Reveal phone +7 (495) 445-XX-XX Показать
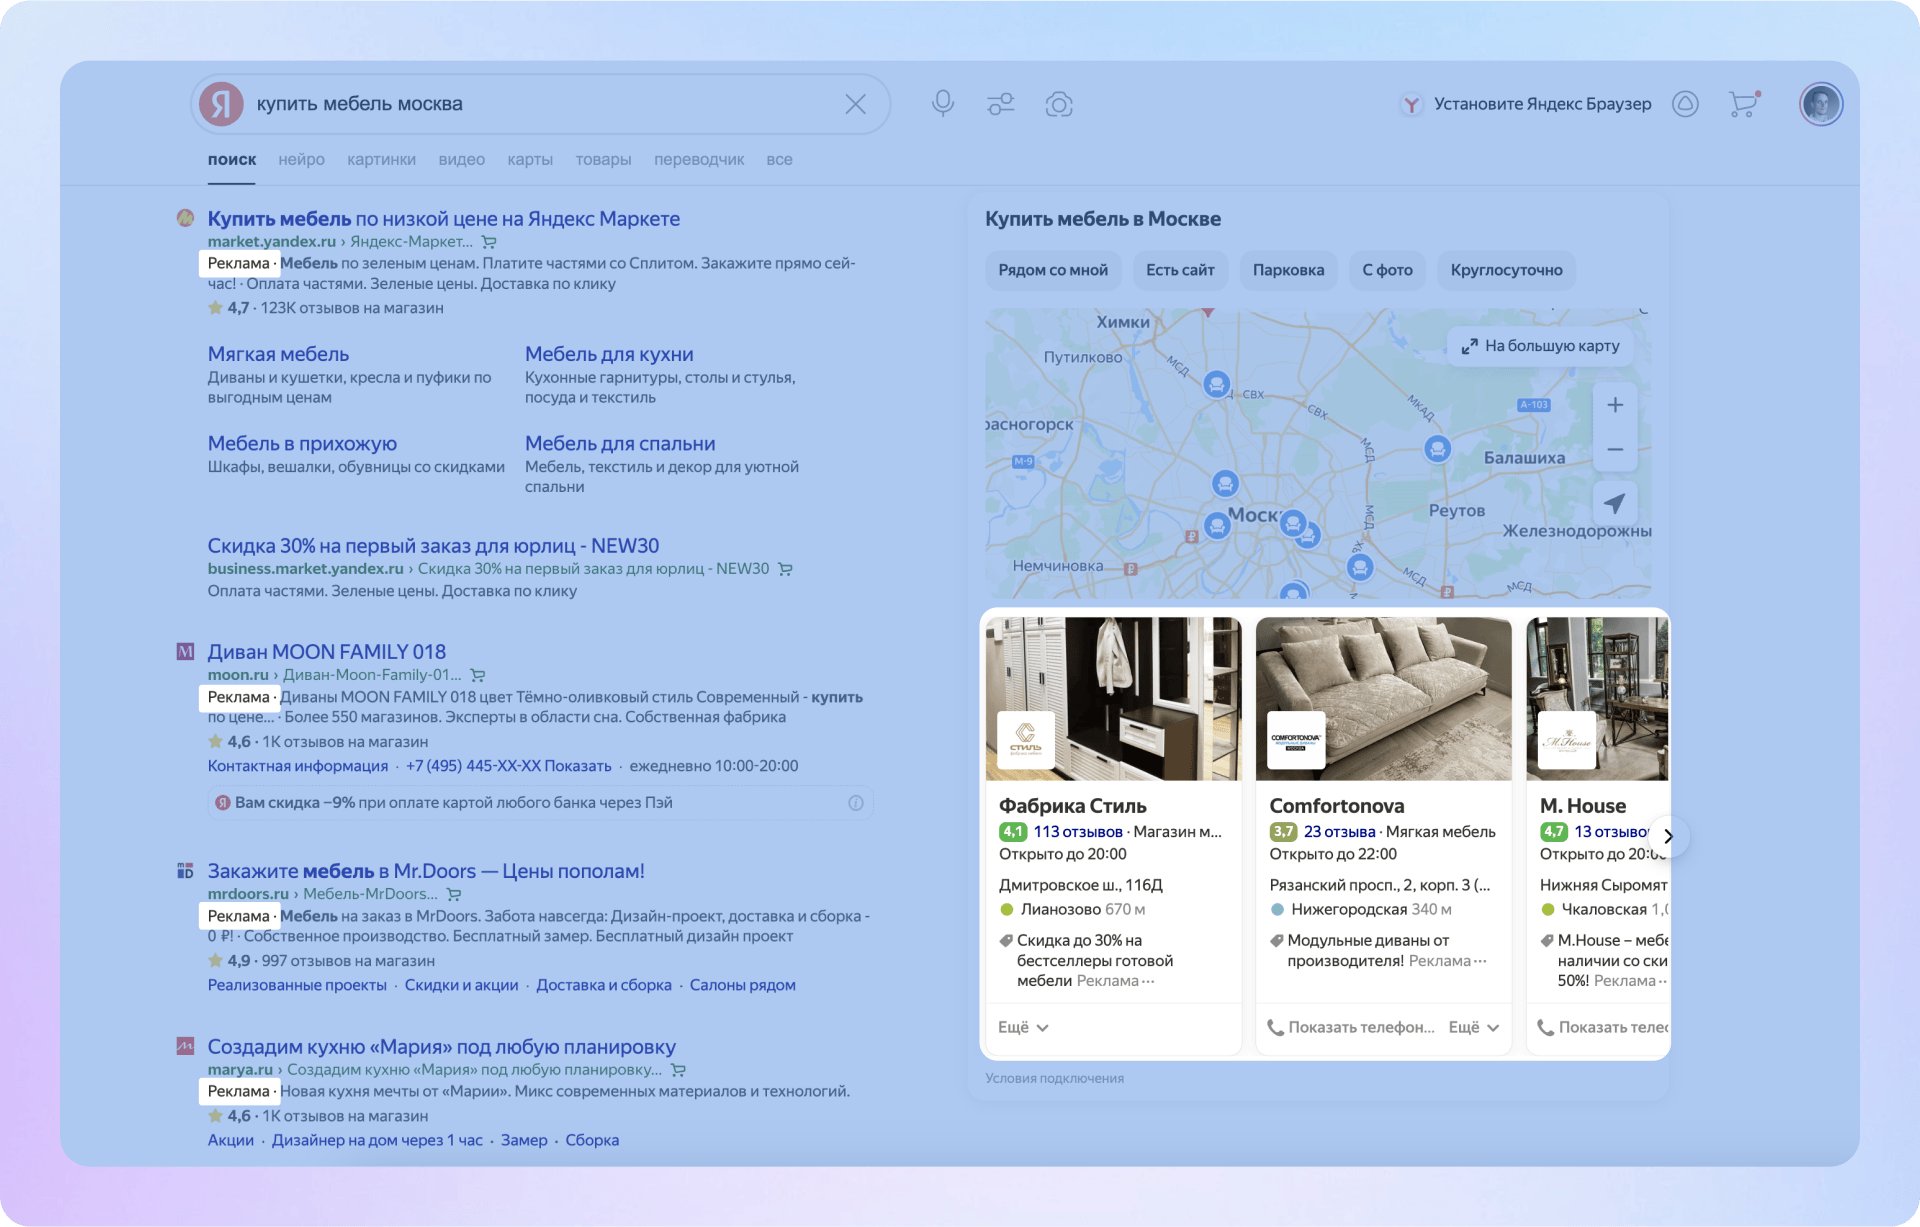Viewport: 1920px width, 1227px height. click(508, 766)
